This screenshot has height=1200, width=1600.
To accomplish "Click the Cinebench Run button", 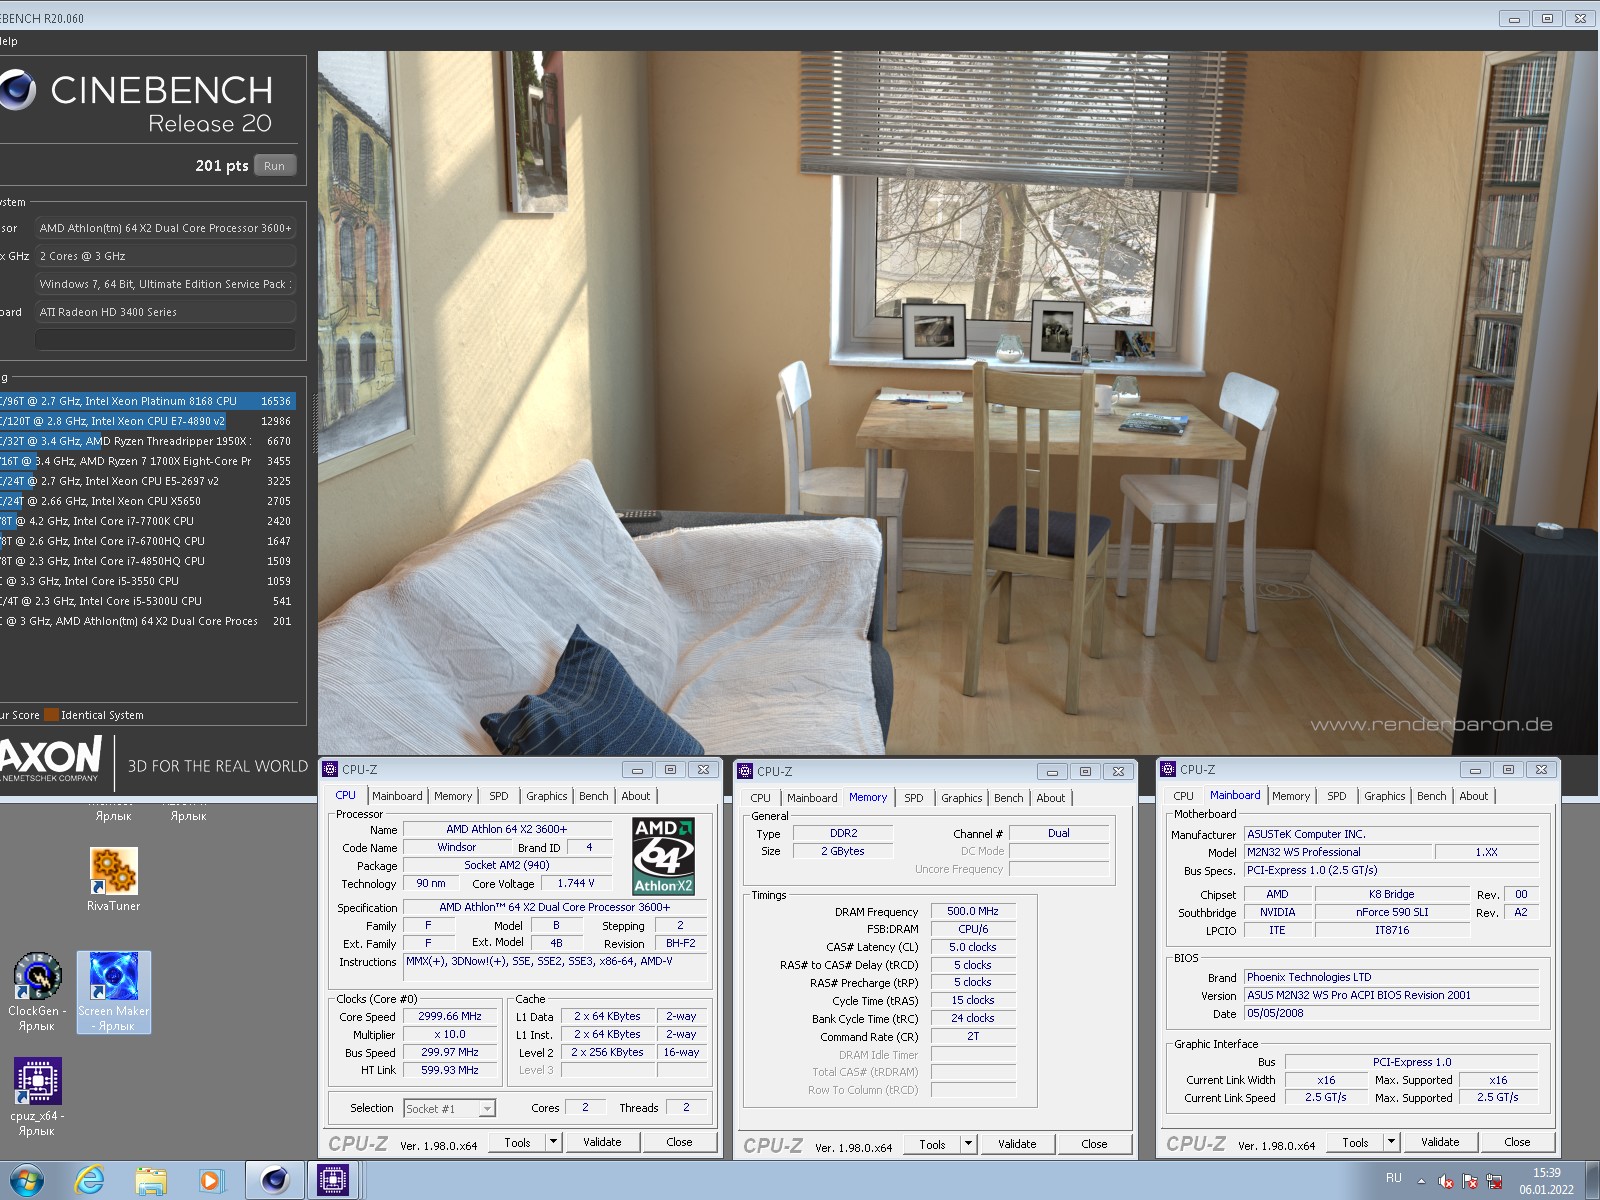I will 275,166.
